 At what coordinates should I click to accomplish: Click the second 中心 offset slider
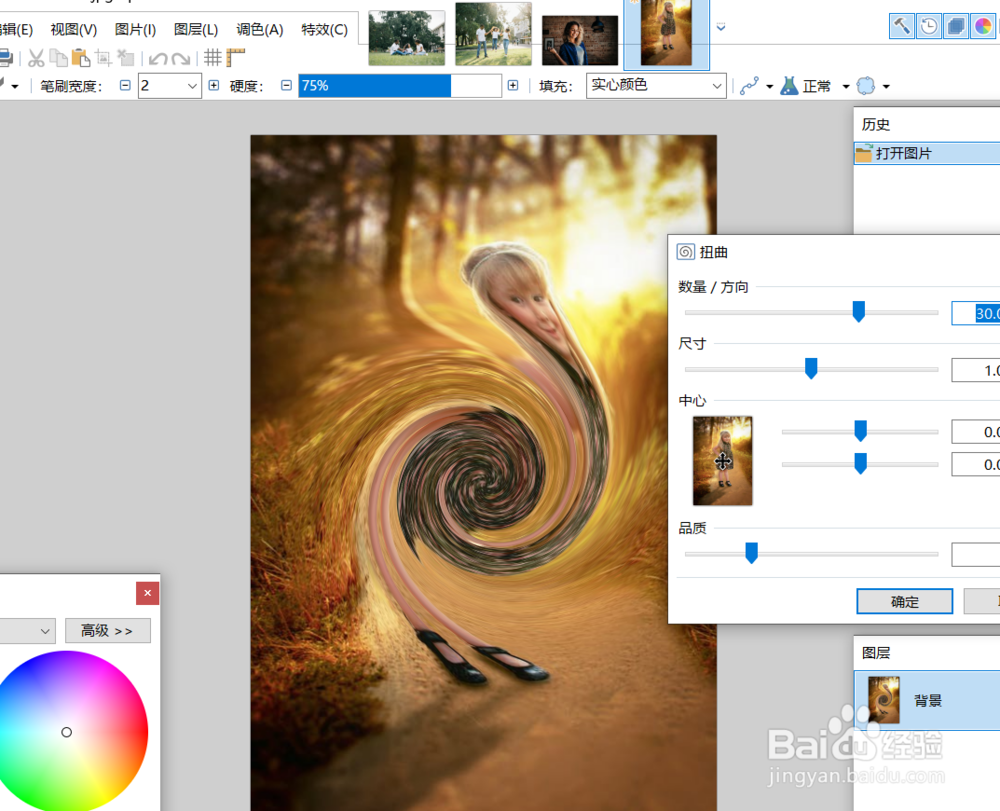coord(860,464)
